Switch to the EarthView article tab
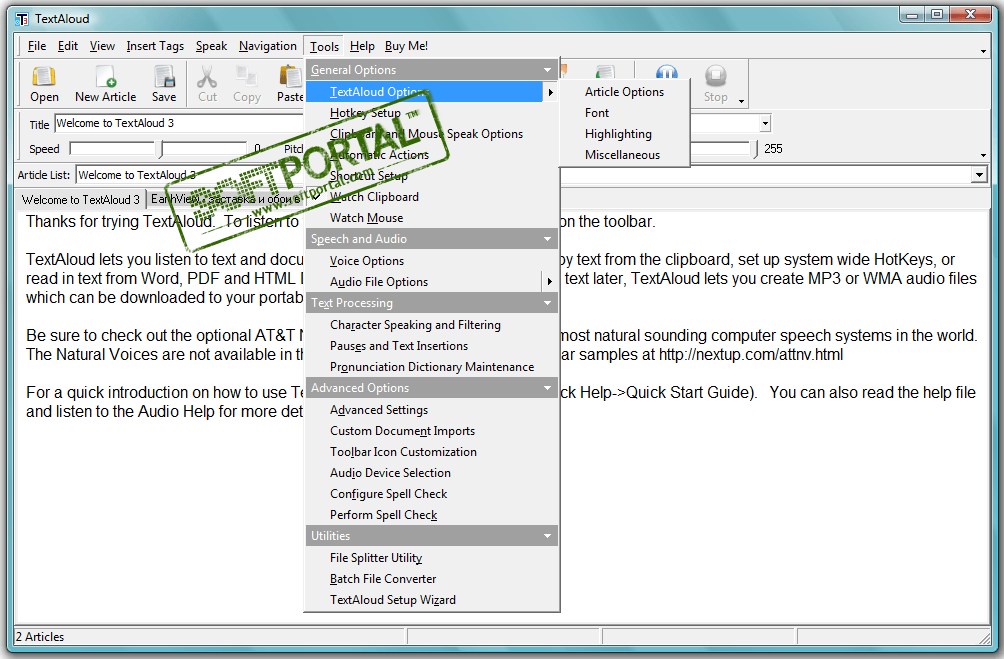The image size is (1004, 659). [x=225, y=199]
